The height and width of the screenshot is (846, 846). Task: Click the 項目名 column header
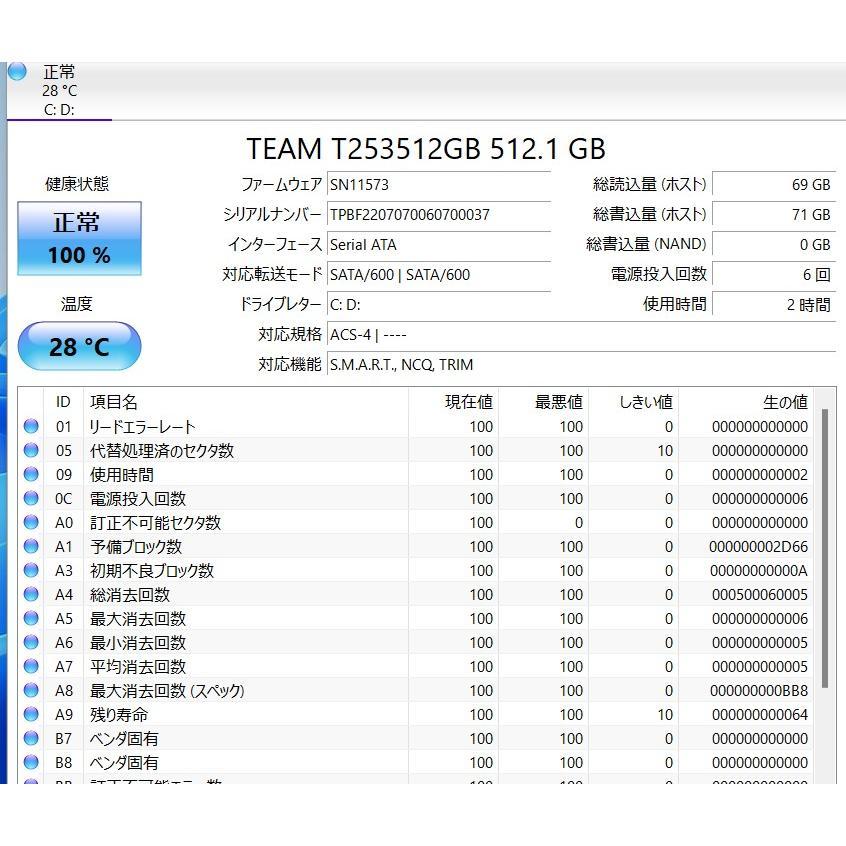(x=246, y=402)
